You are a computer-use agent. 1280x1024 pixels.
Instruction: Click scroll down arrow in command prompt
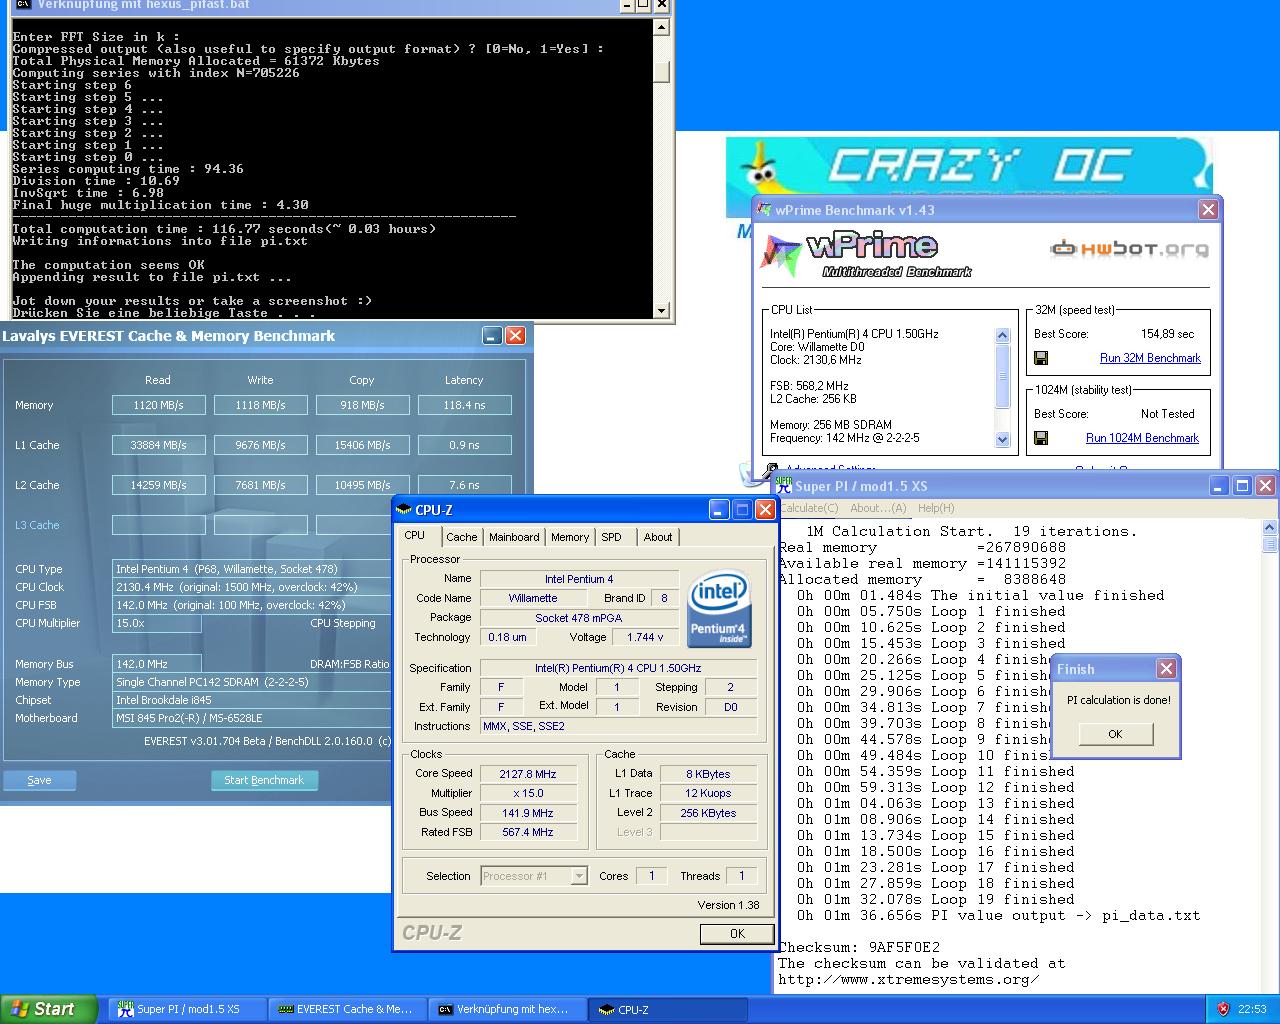pyautogui.click(x=661, y=311)
